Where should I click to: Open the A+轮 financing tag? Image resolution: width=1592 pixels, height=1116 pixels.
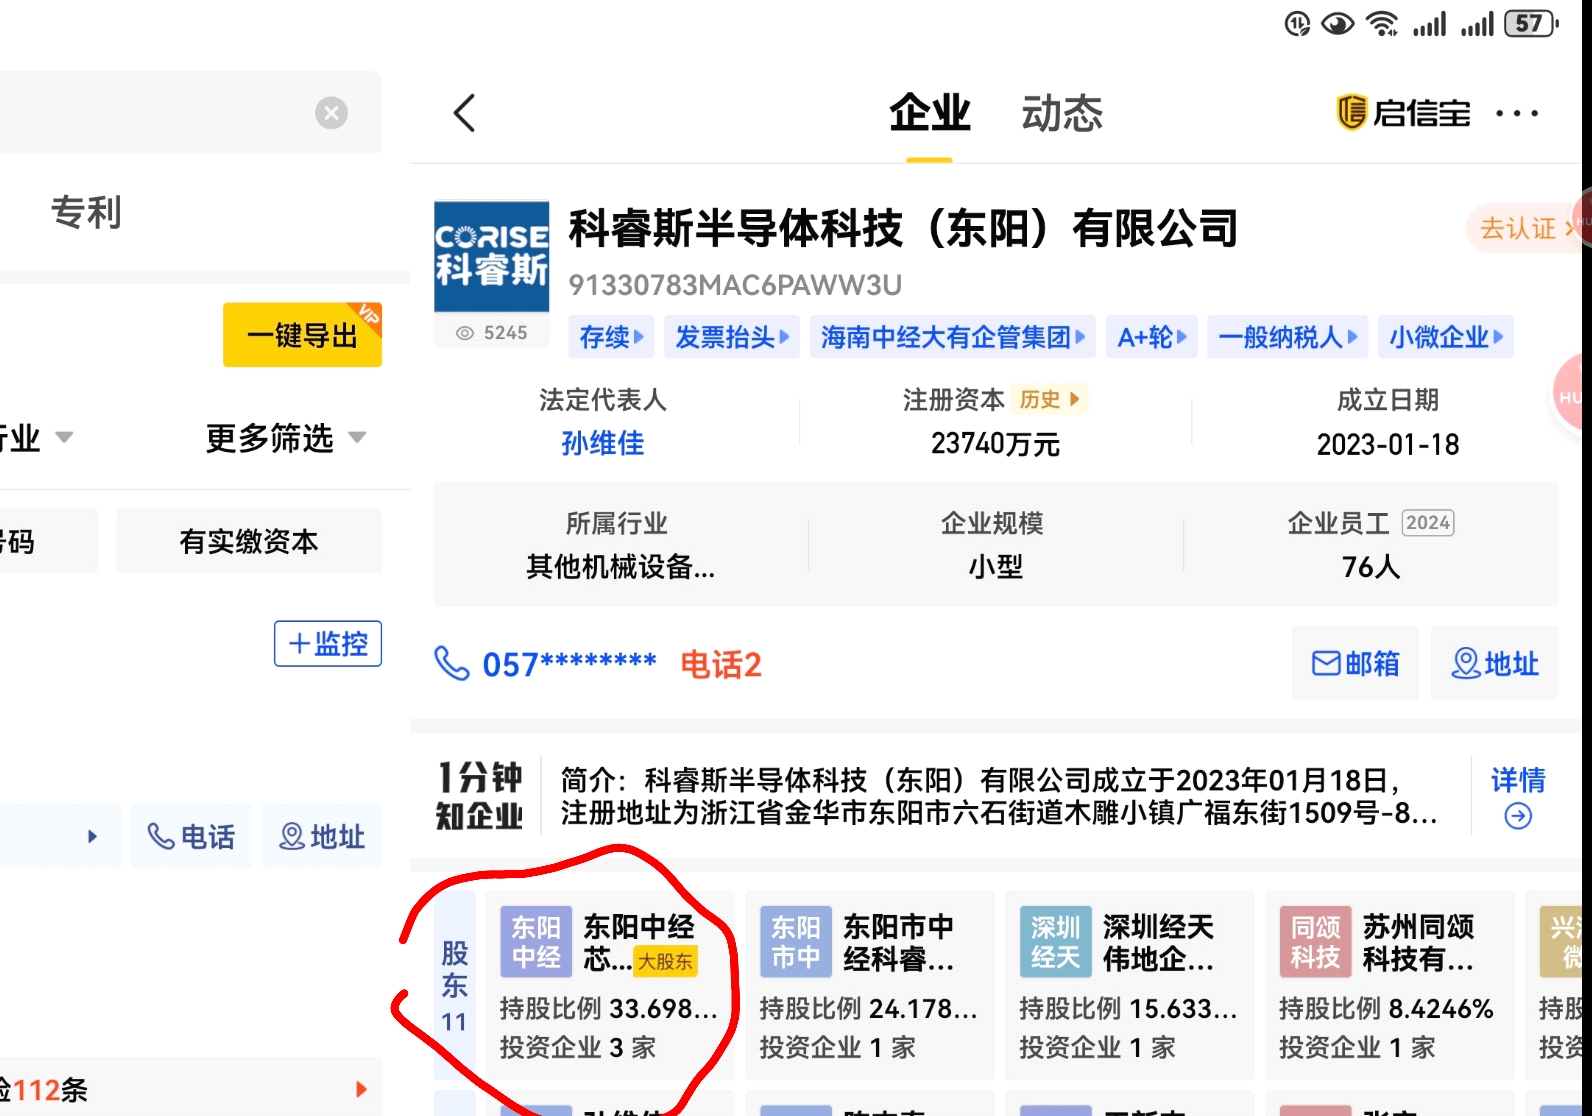pyautogui.click(x=1152, y=337)
